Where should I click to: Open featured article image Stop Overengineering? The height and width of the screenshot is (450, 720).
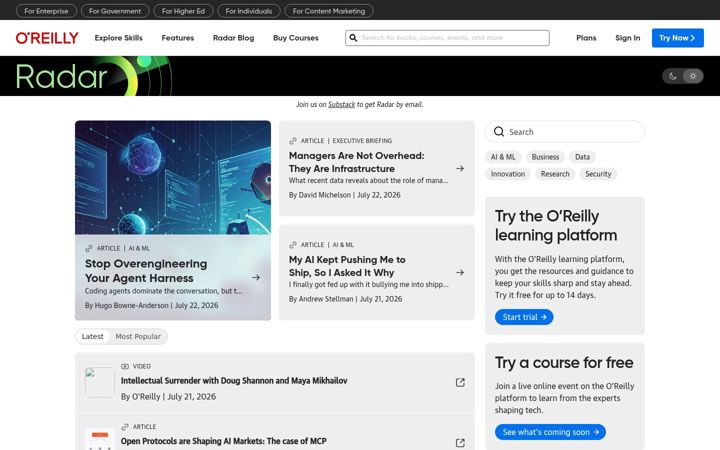point(173,178)
